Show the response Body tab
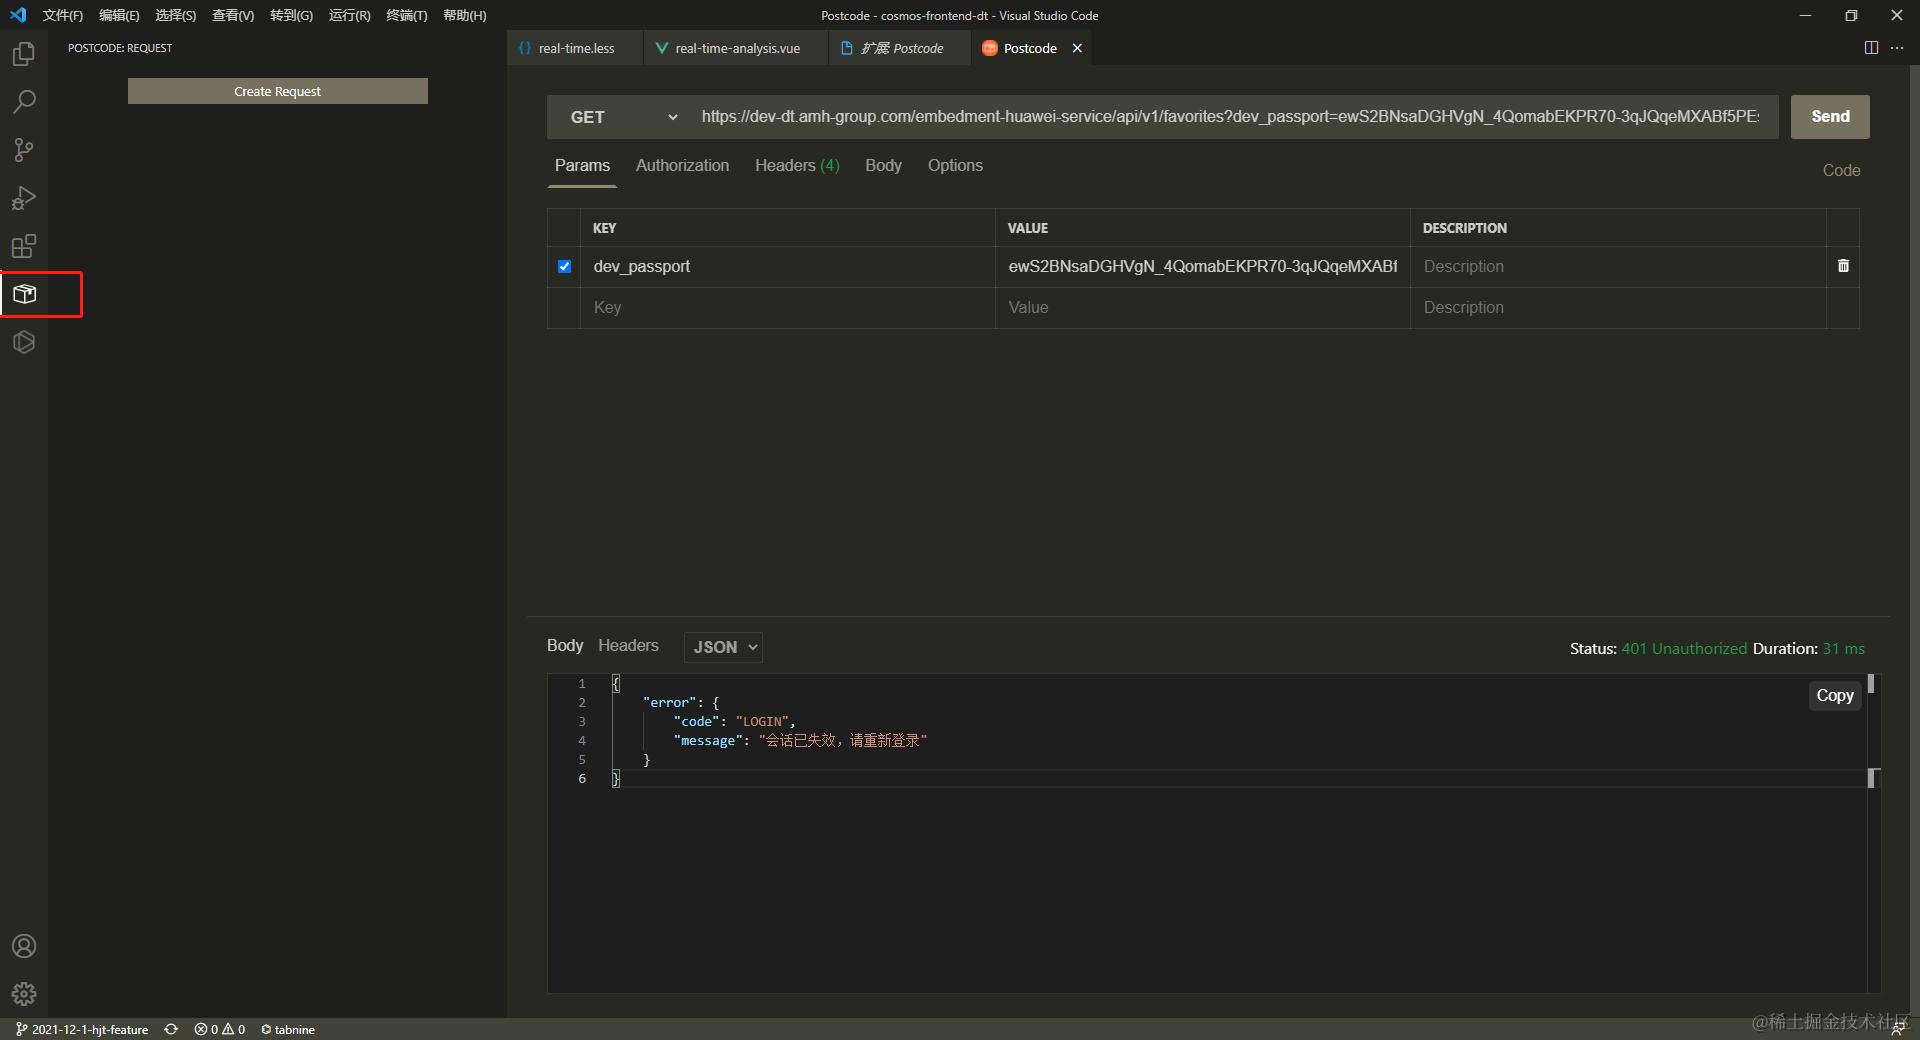This screenshot has height=1040, width=1920. coord(565,646)
